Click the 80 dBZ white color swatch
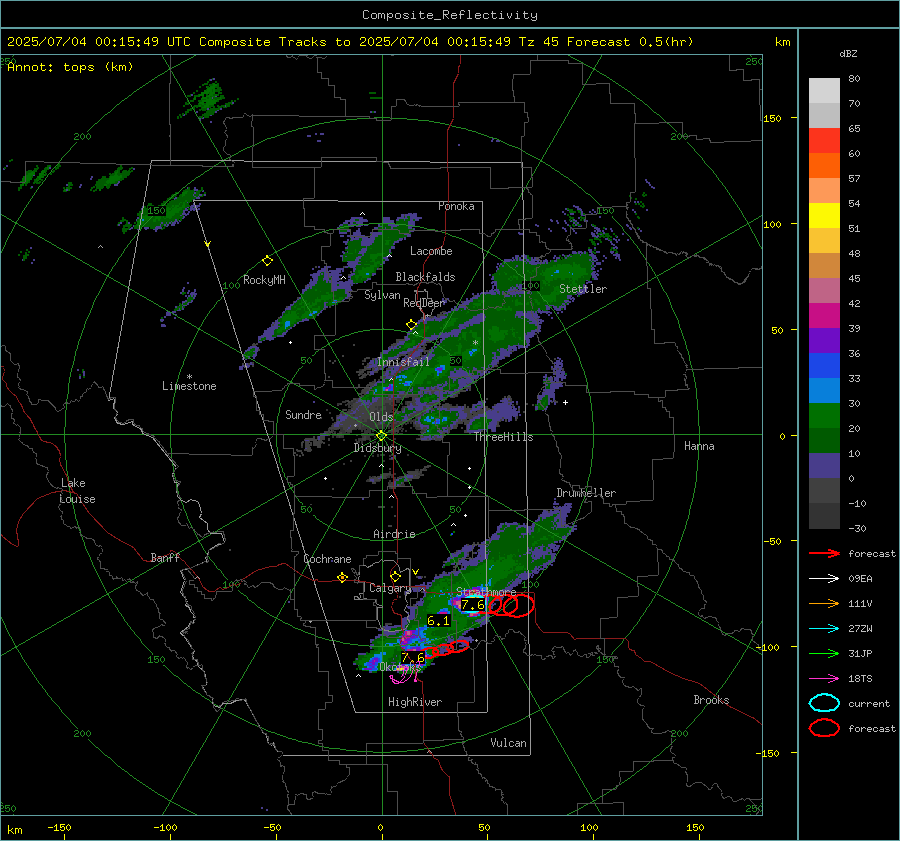 824,90
